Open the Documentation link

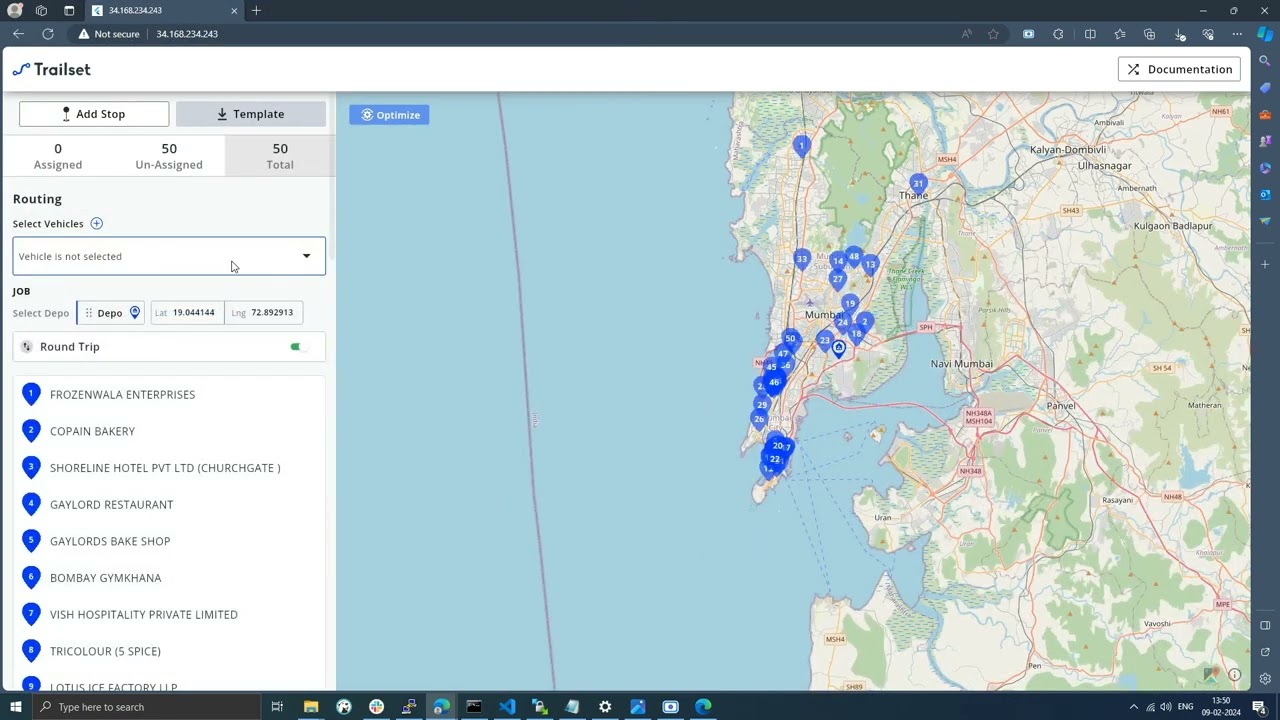[x=1180, y=69]
